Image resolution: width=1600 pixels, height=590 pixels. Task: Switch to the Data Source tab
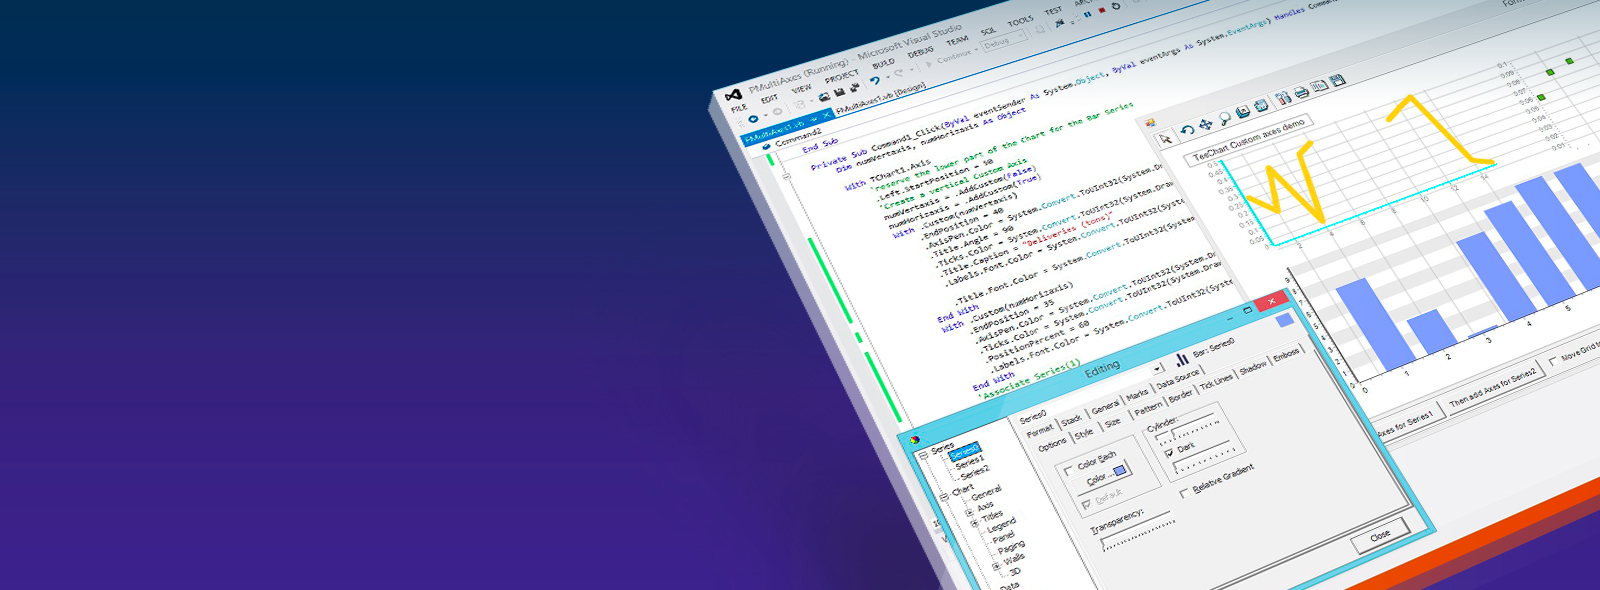[x=1177, y=379]
